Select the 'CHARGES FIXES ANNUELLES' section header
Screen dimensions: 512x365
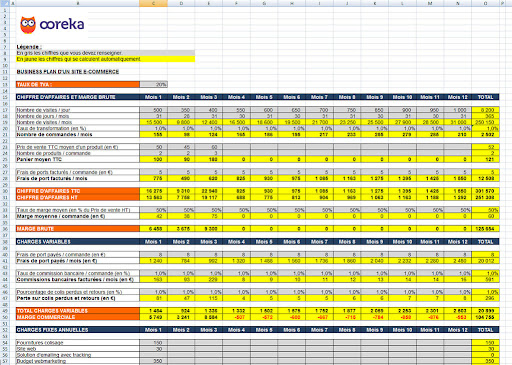[78, 330]
